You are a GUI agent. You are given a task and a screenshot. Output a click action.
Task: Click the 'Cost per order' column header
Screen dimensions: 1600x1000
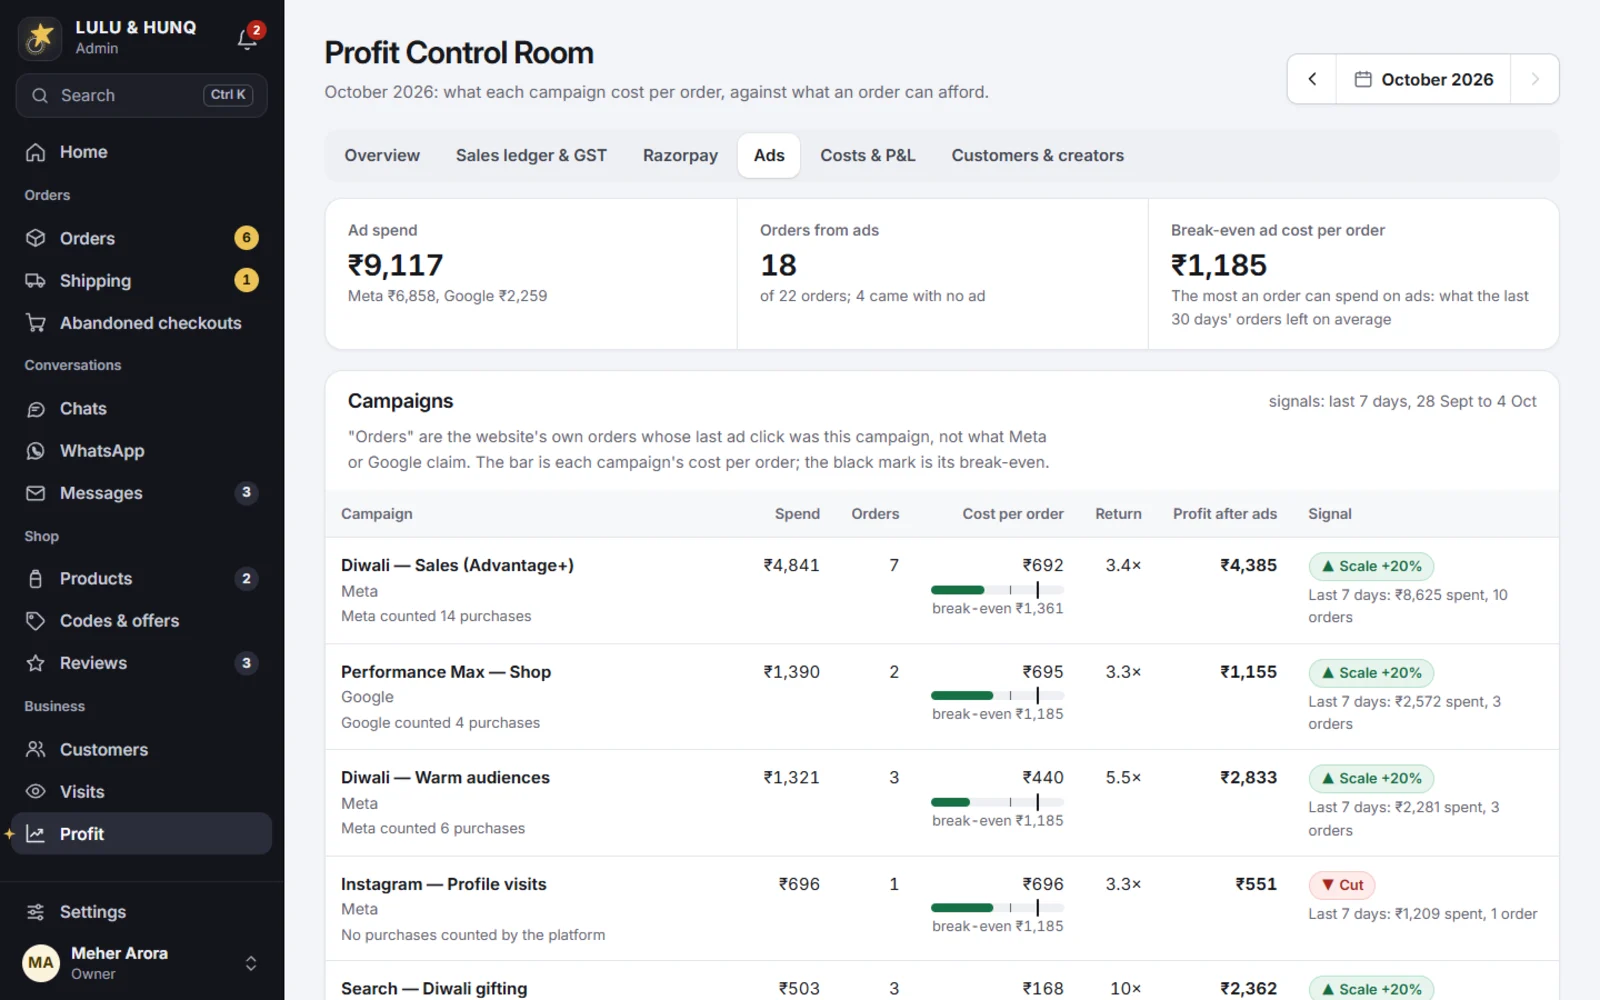[x=1013, y=514]
